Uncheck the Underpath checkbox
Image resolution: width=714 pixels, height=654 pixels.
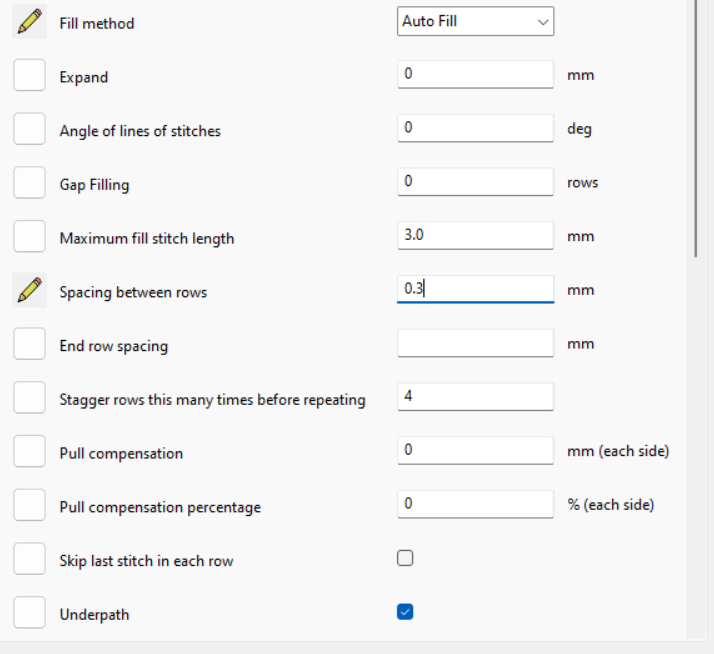pyautogui.click(x=405, y=612)
